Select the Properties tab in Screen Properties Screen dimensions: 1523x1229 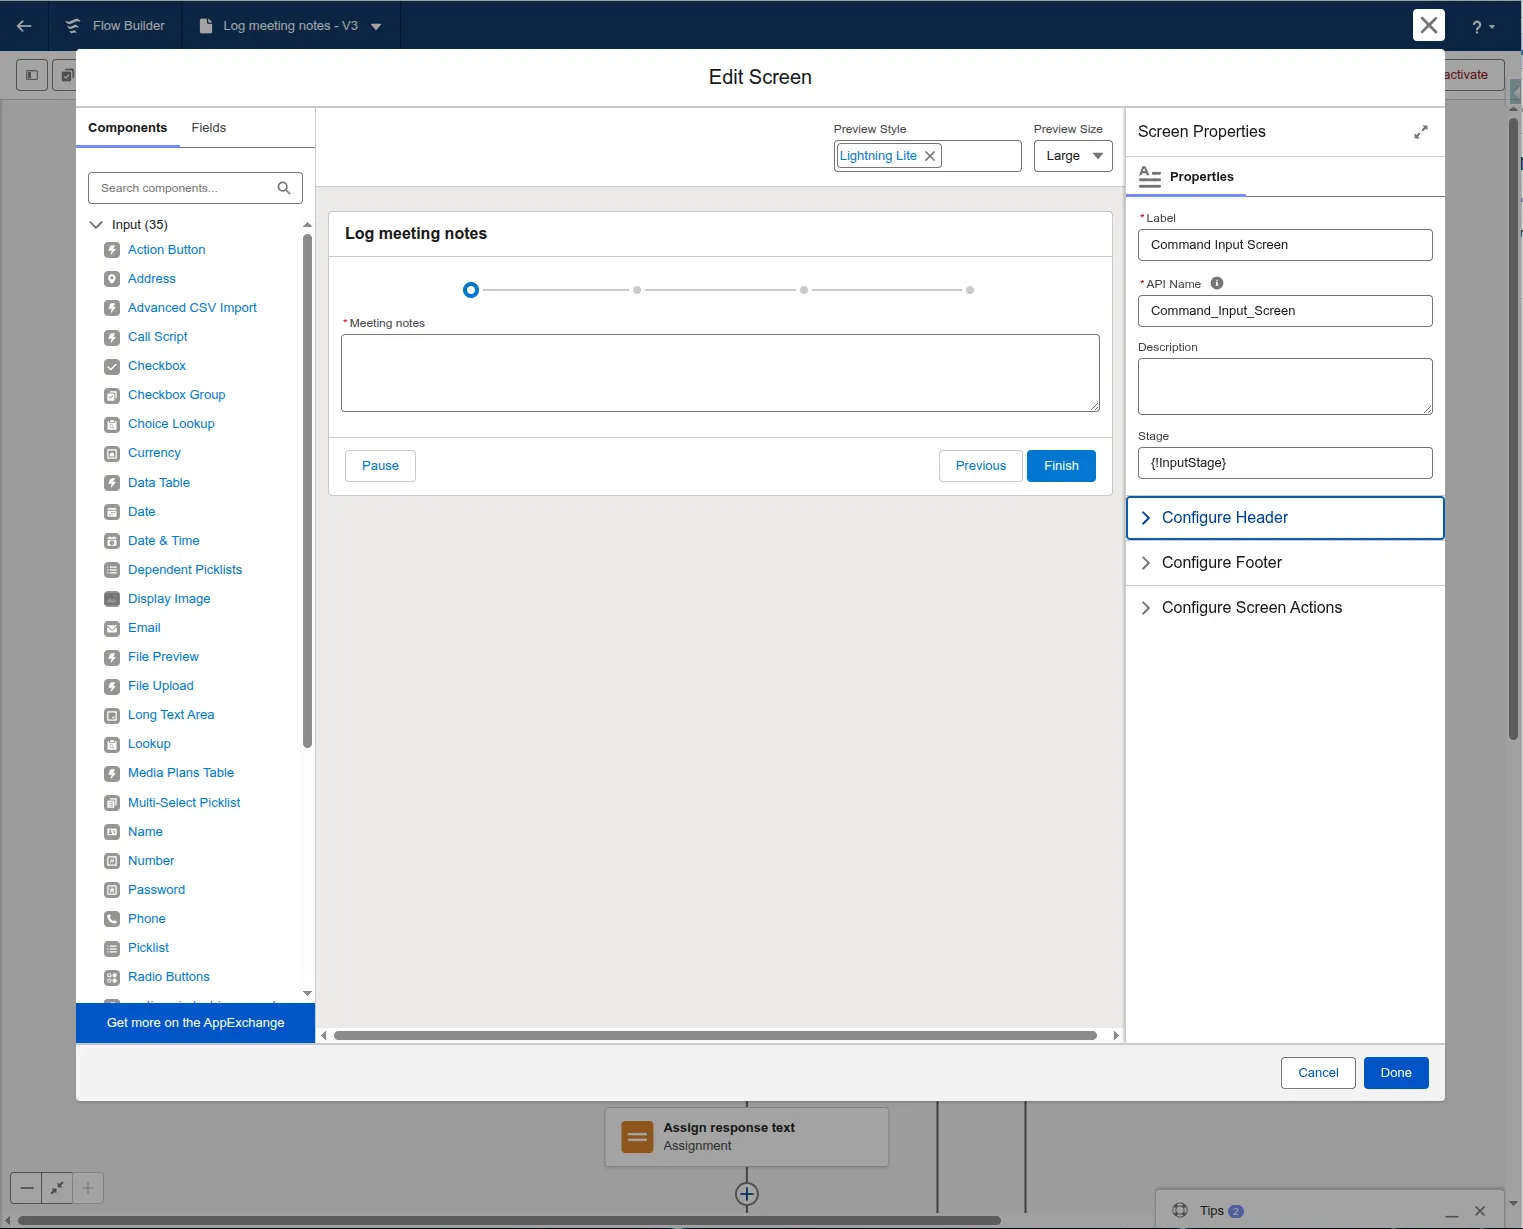[x=1201, y=177]
